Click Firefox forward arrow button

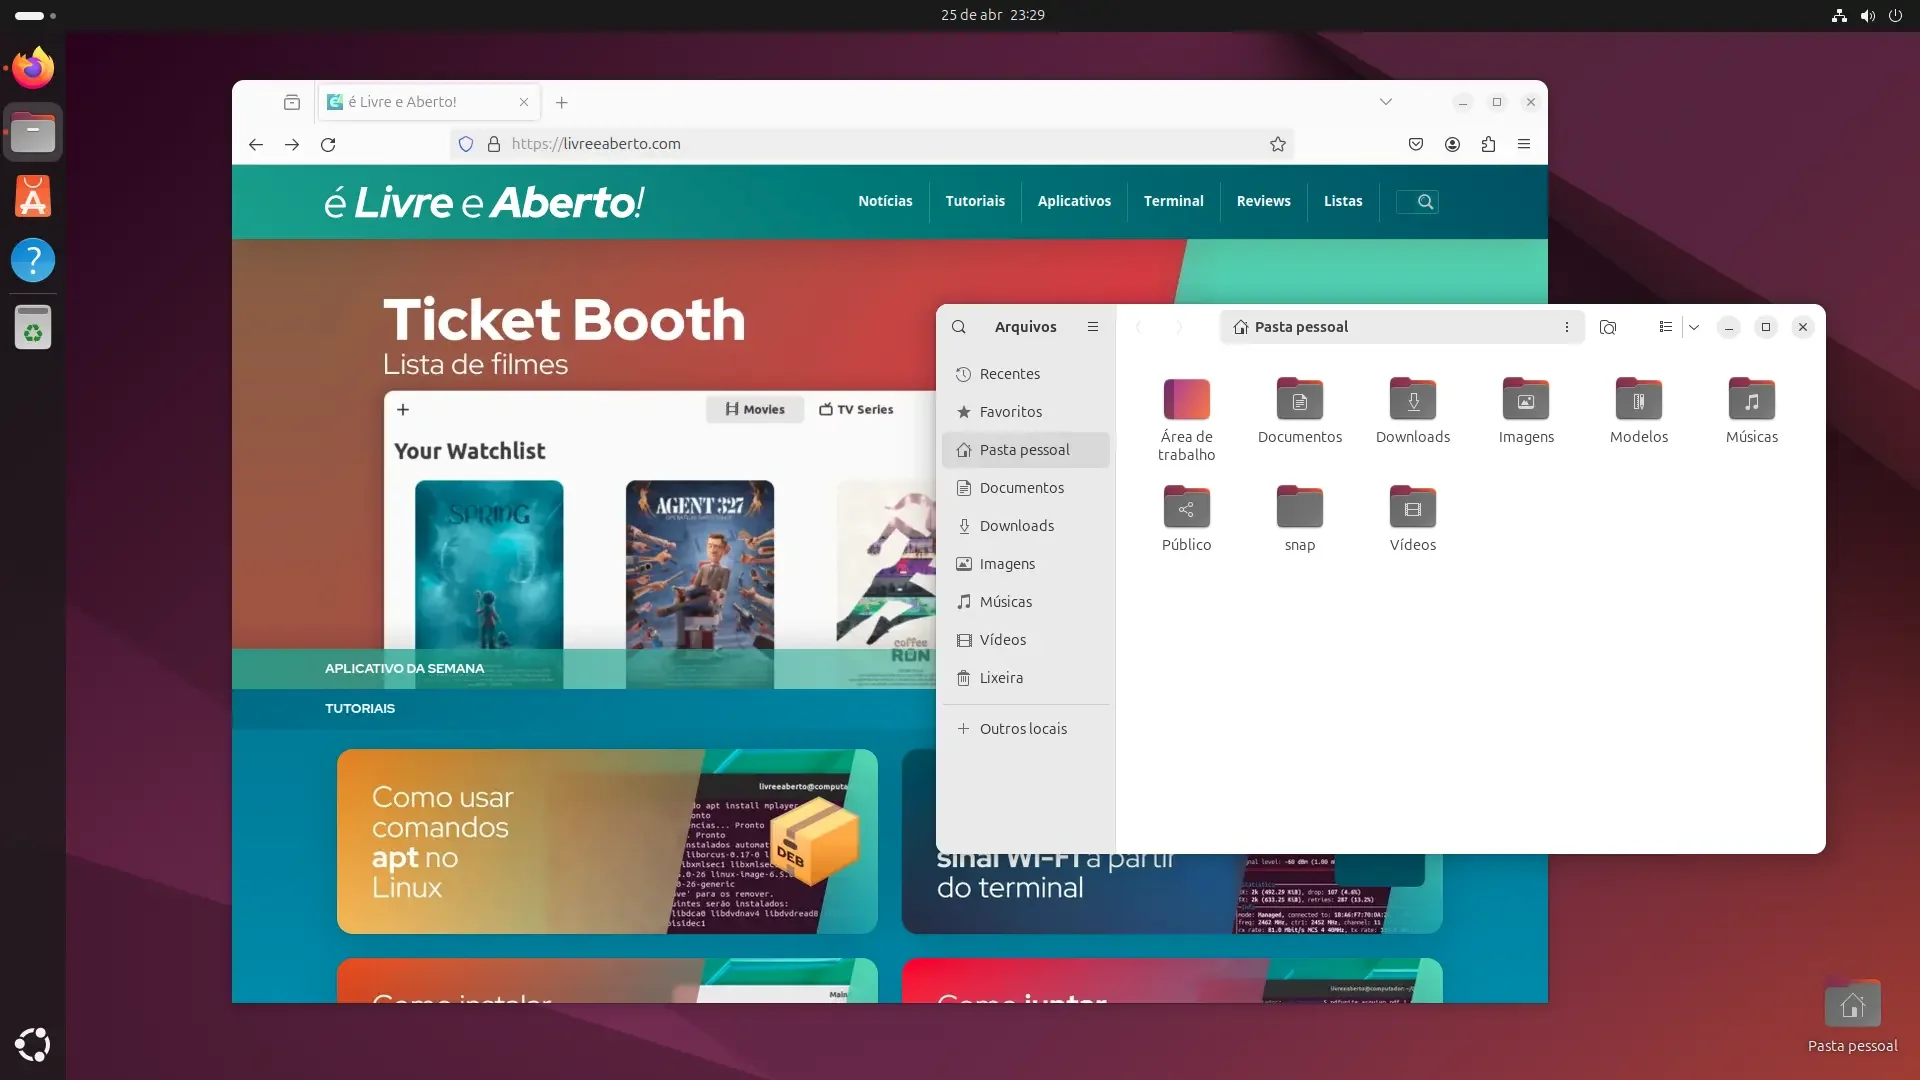pos(292,144)
